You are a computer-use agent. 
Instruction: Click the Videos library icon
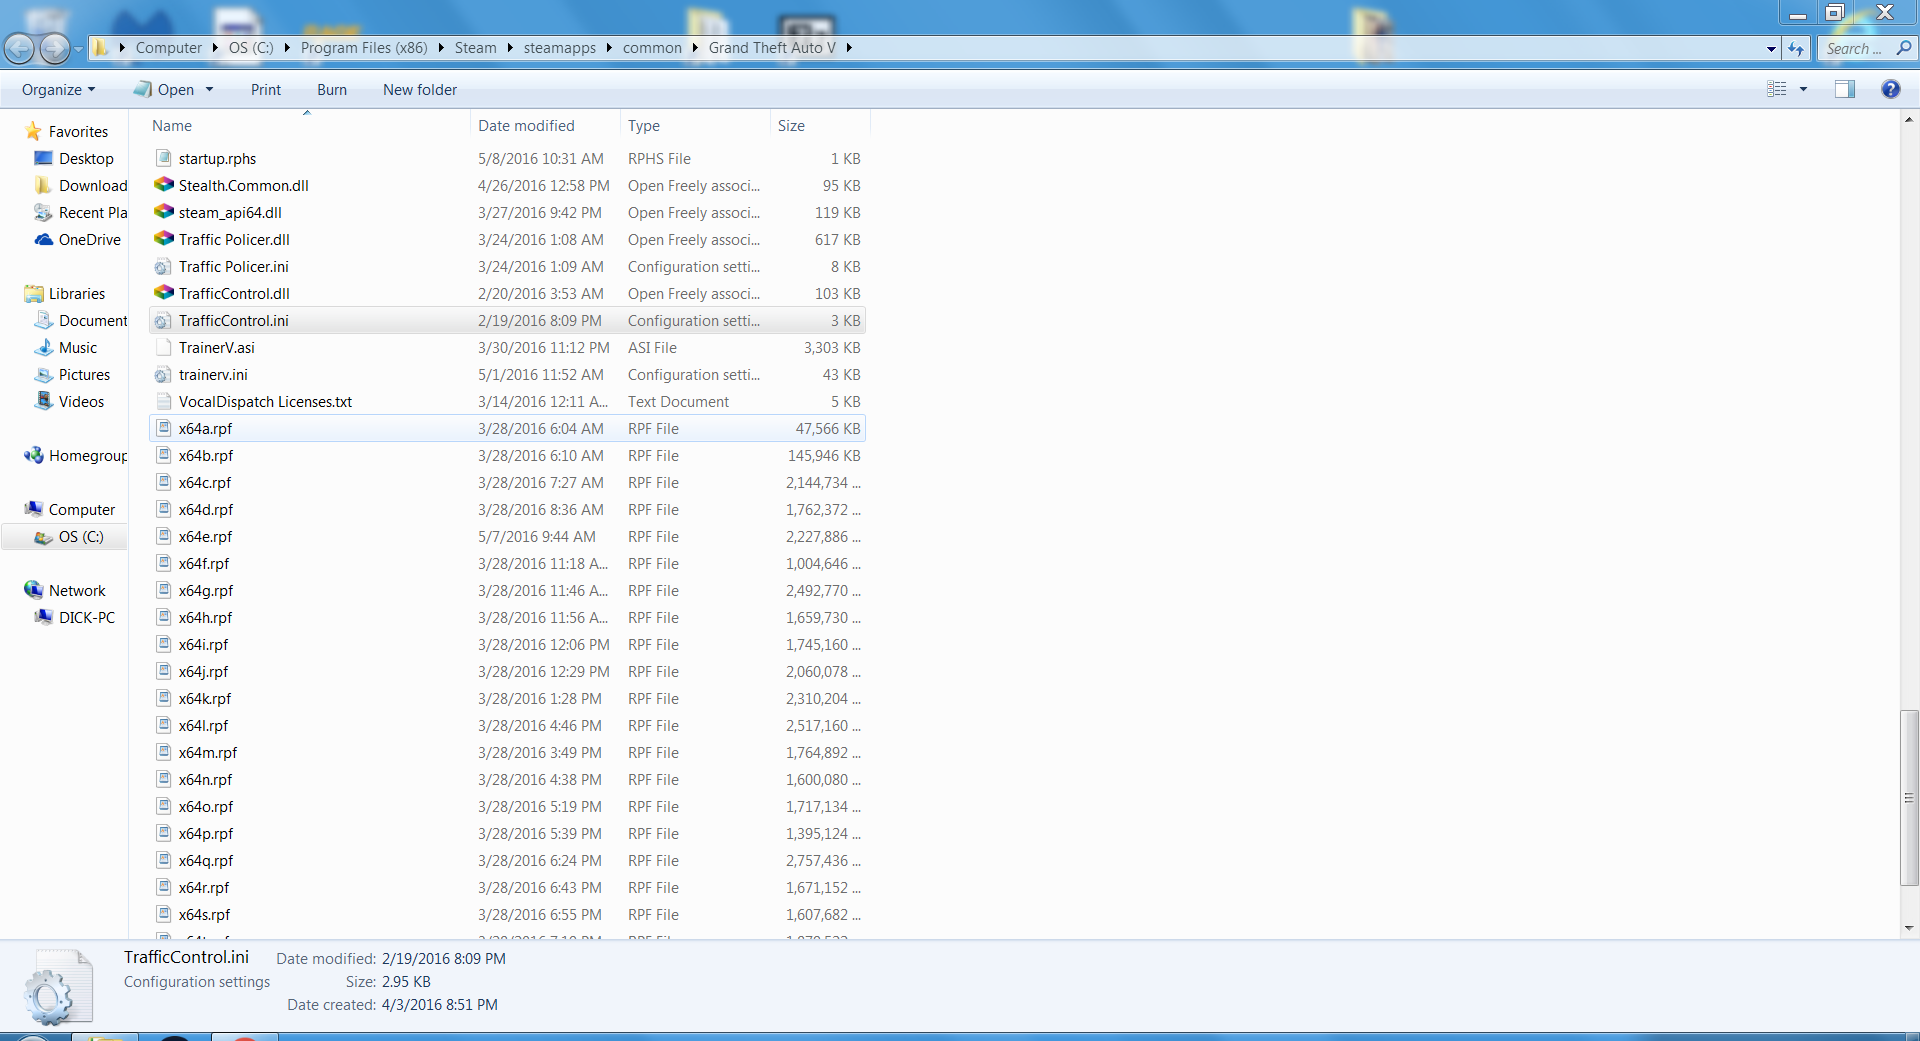point(44,401)
